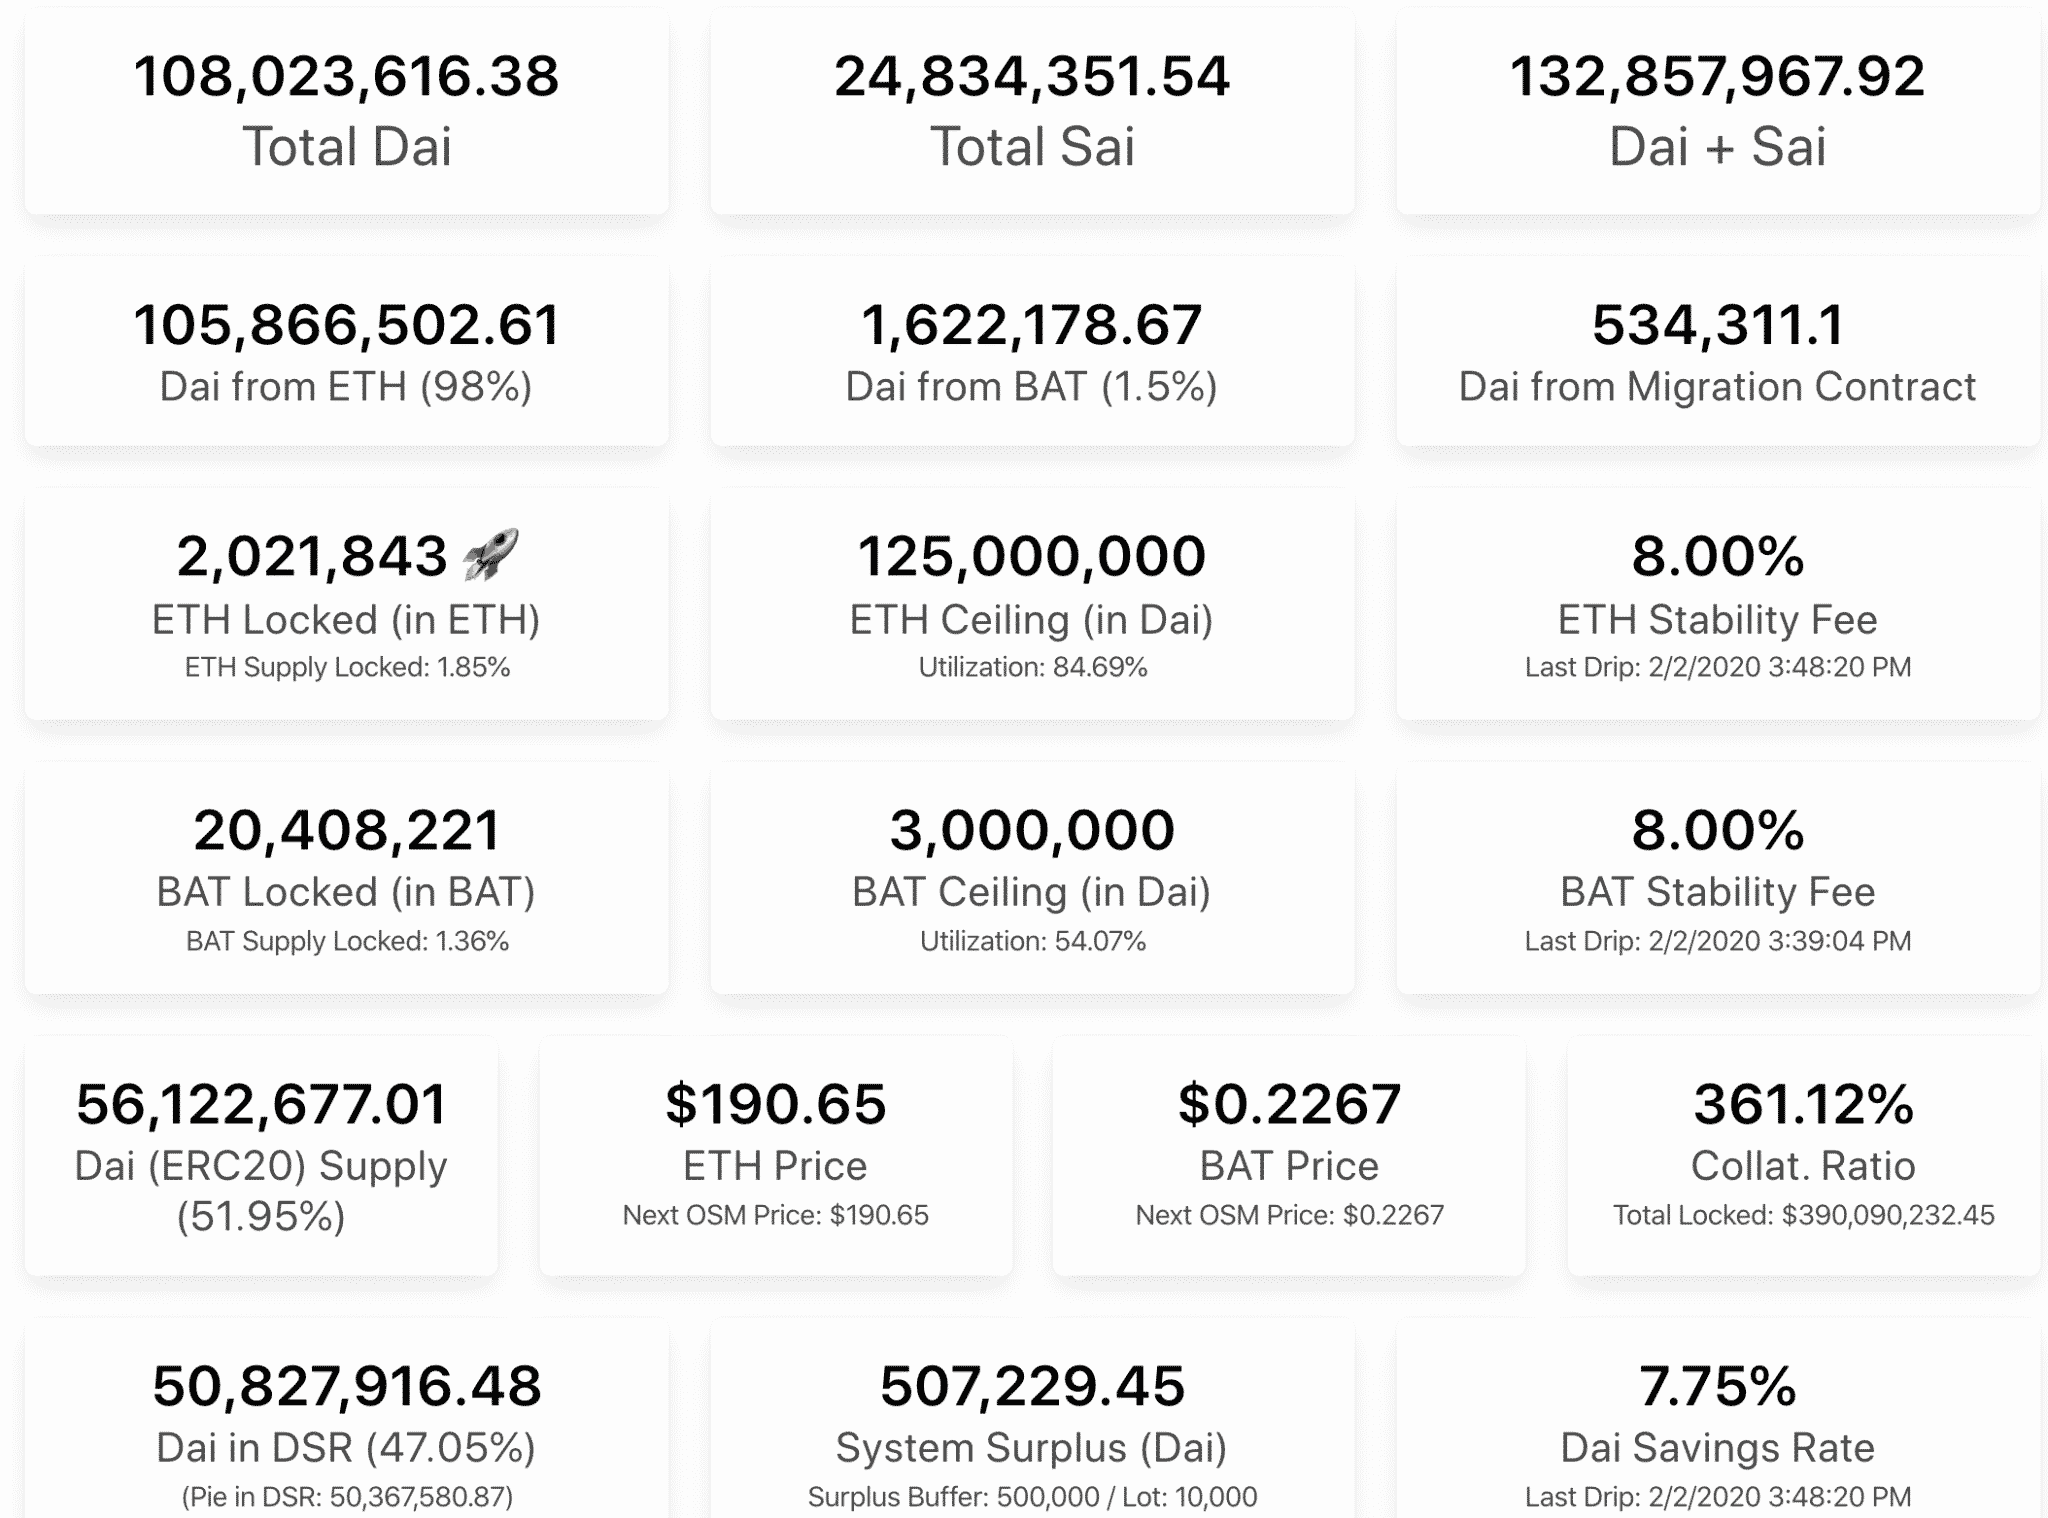
Task: Click the ETH Supply Locked: 1.85% text
Action: coord(347,667)
